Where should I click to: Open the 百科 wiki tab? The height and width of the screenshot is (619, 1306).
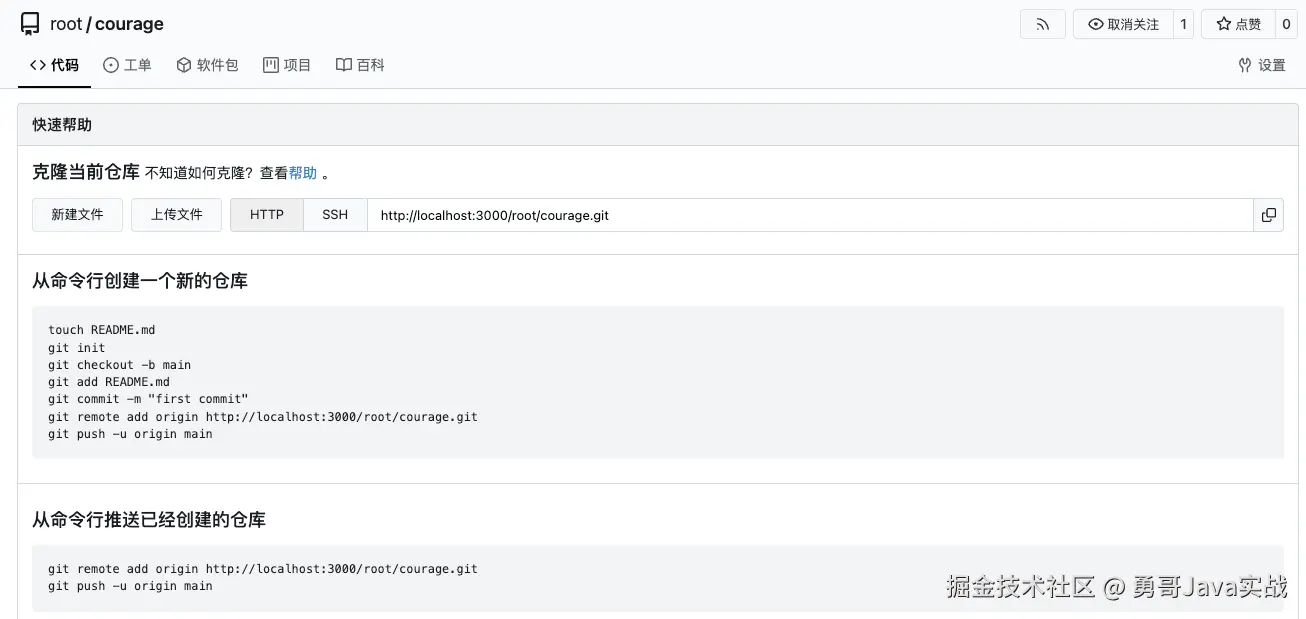pos(360,65)
